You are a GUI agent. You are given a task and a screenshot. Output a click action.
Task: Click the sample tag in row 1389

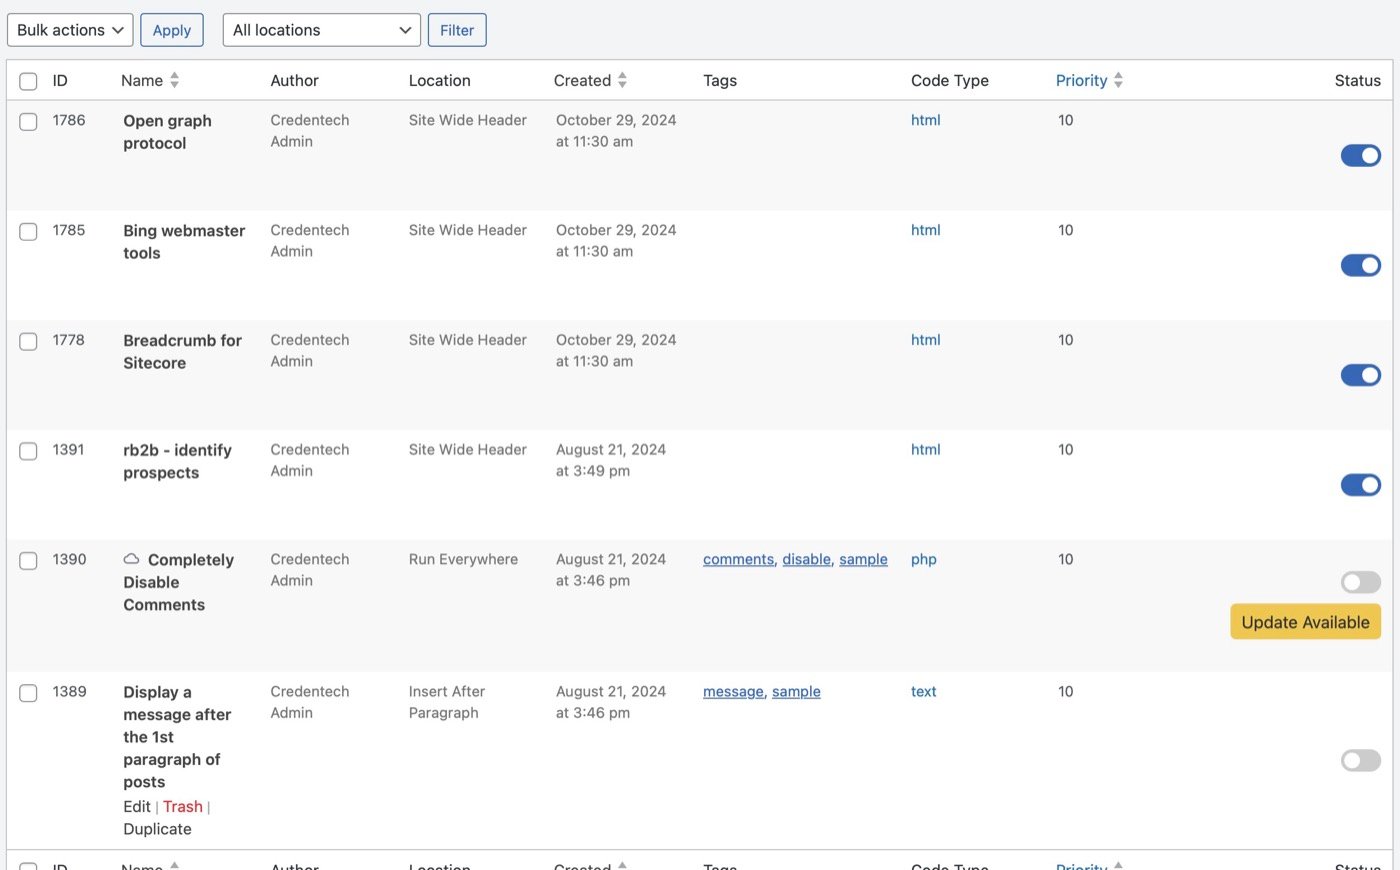click(796, 691)
